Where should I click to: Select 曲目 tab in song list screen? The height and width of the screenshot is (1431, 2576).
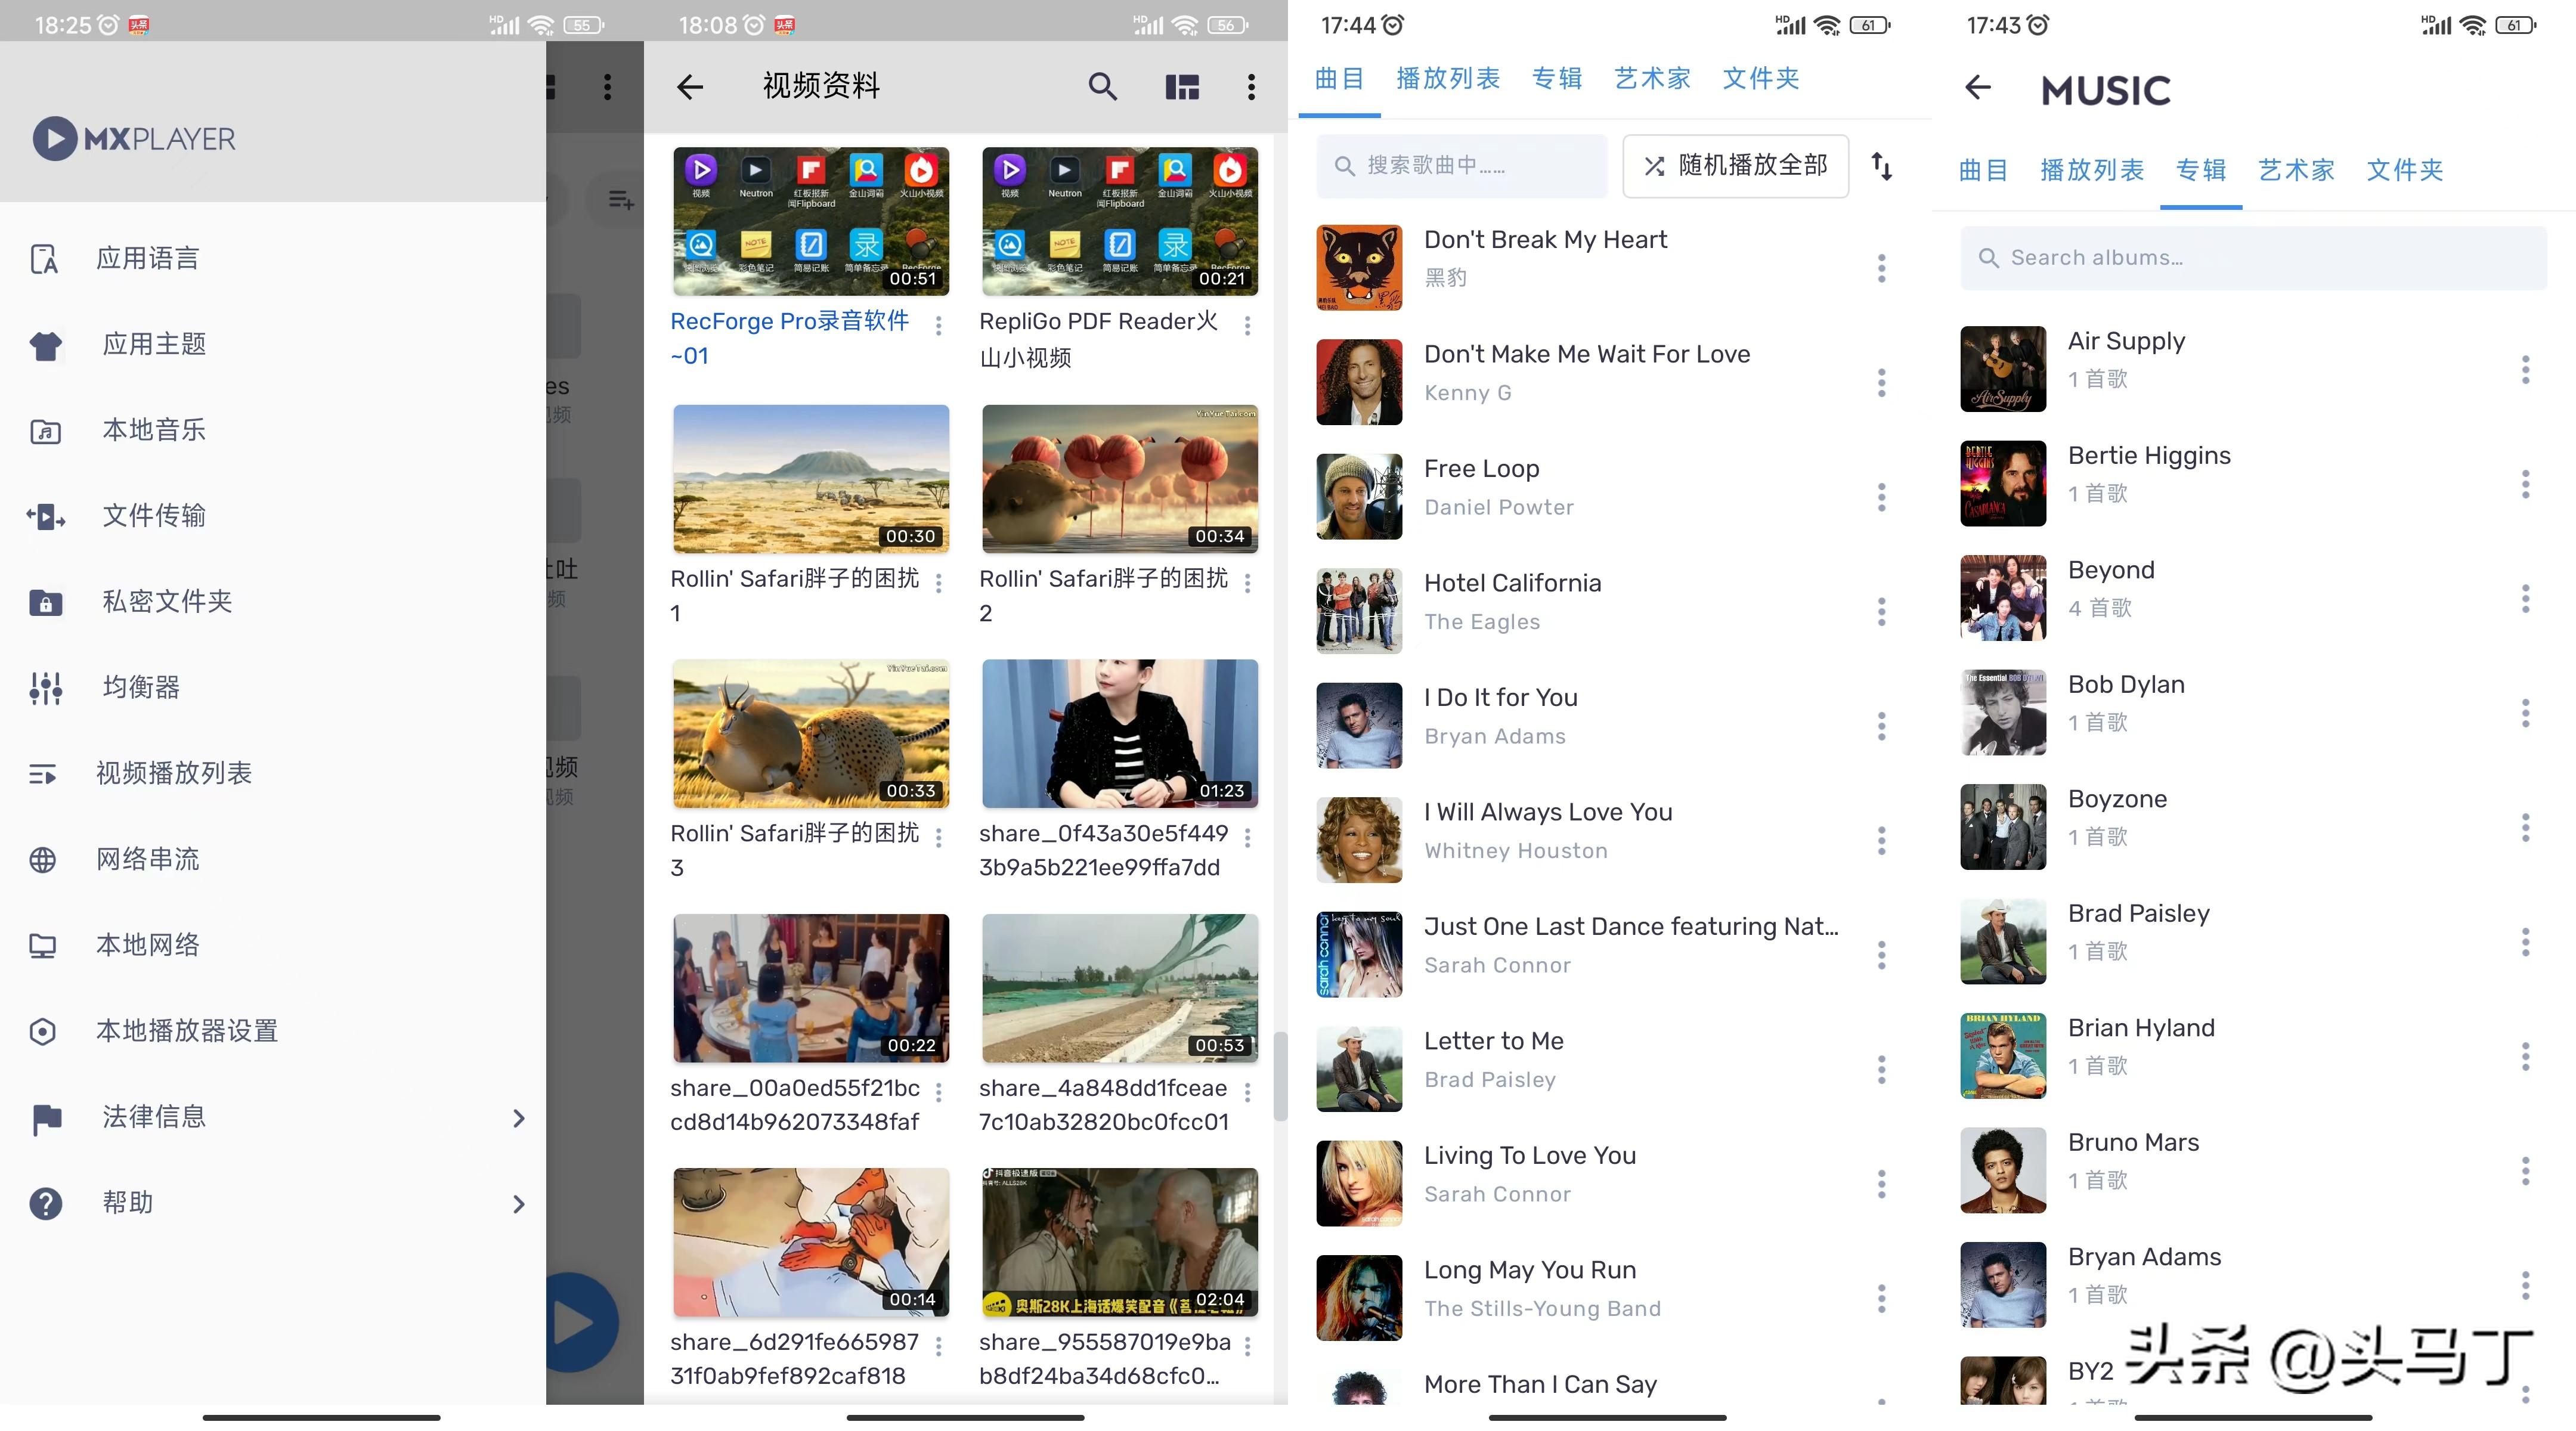point(1339,78)
